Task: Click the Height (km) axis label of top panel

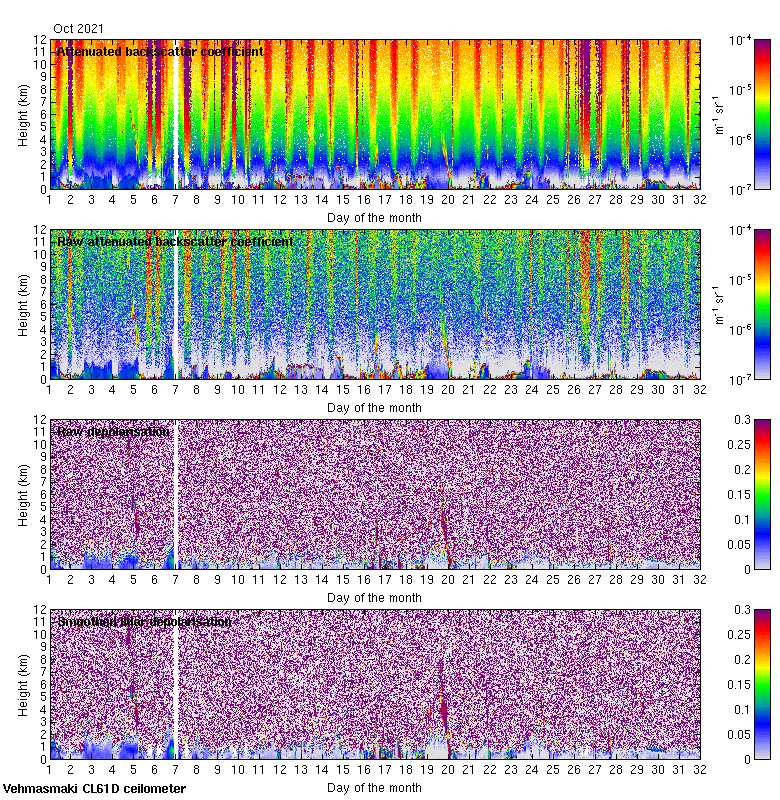Action: [24, 114]
